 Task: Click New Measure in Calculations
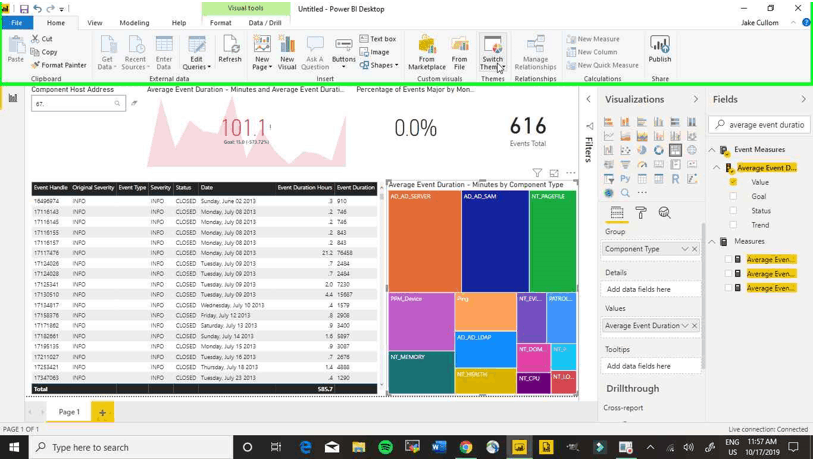coord(593,39)
